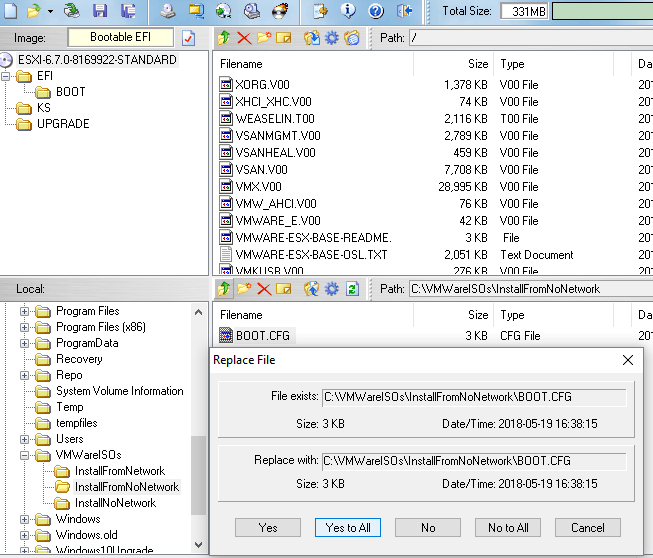Click local tree scrollbar down arrow

(x=199, y=545)
